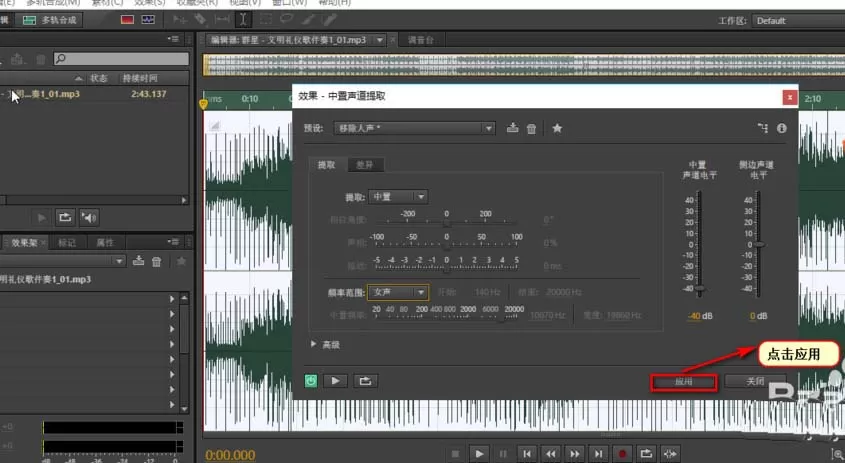Toggle loop preview button in dialog

tap(365, 381)
